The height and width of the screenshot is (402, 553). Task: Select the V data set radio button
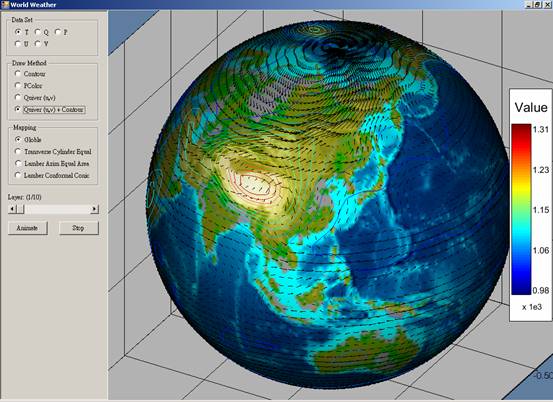(x=38, y=44)
